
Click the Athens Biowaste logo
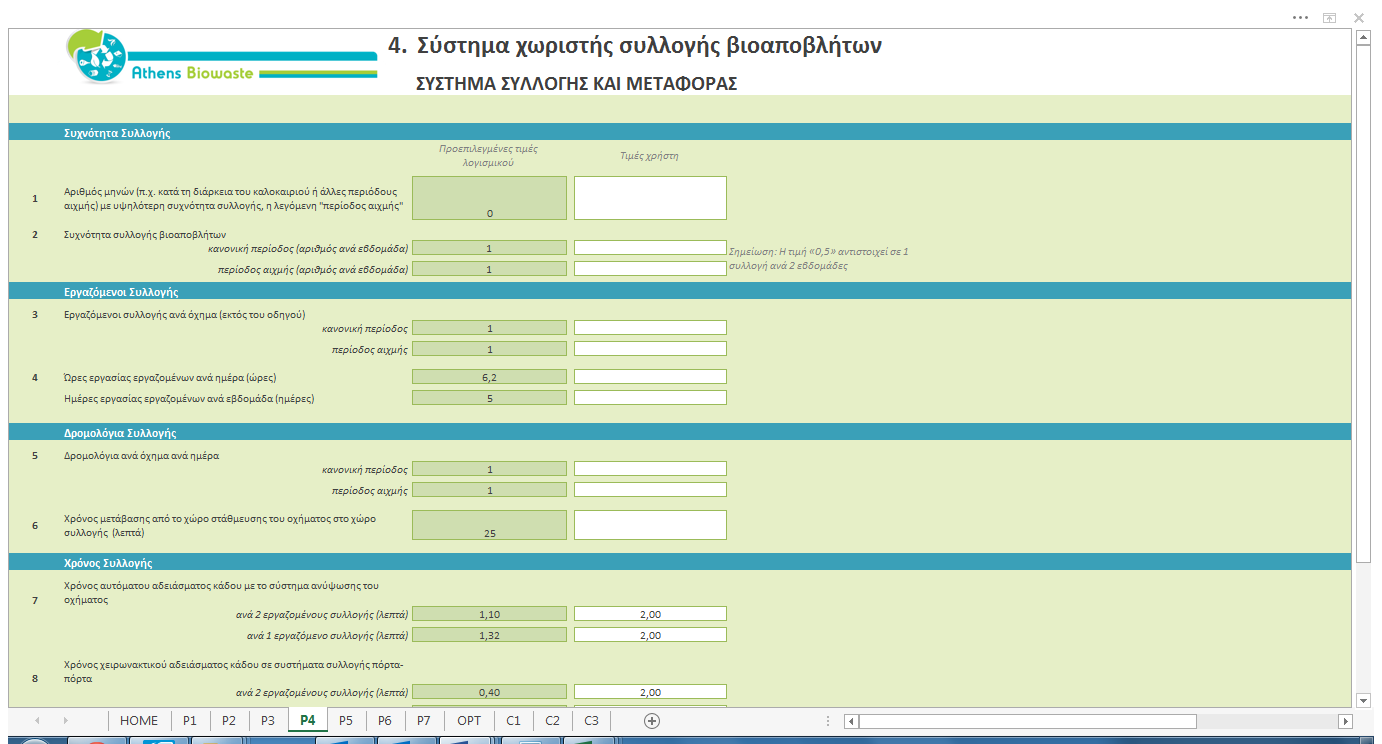pyautogui.click(x=222, y=58)
